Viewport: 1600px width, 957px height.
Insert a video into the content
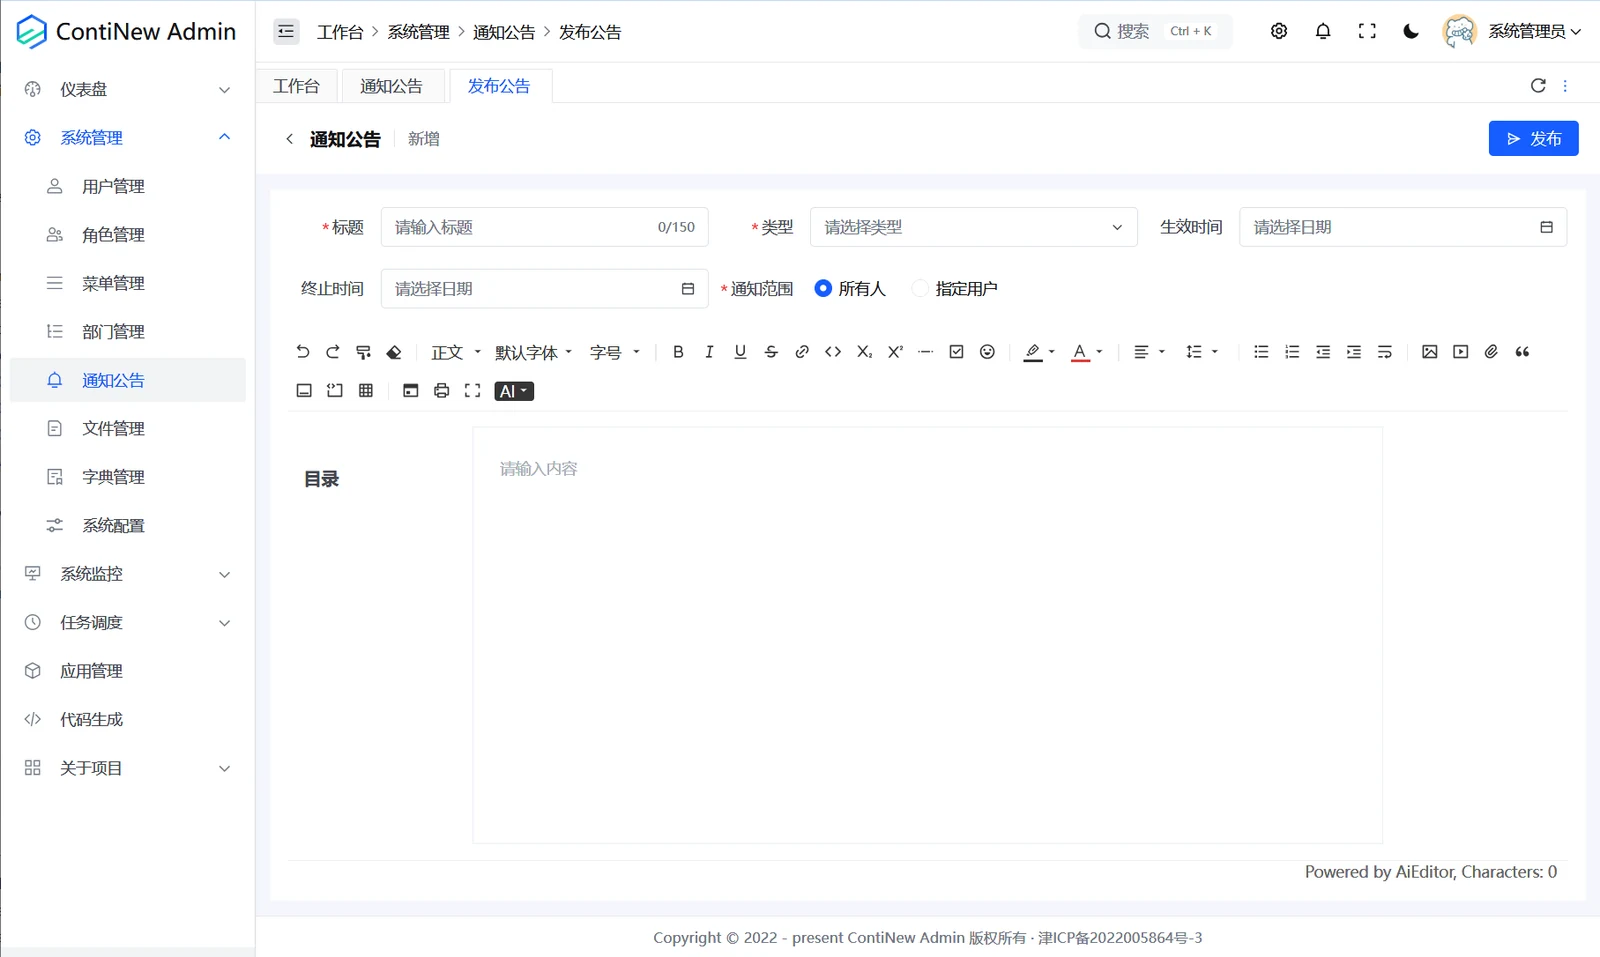coord(1461,352)
